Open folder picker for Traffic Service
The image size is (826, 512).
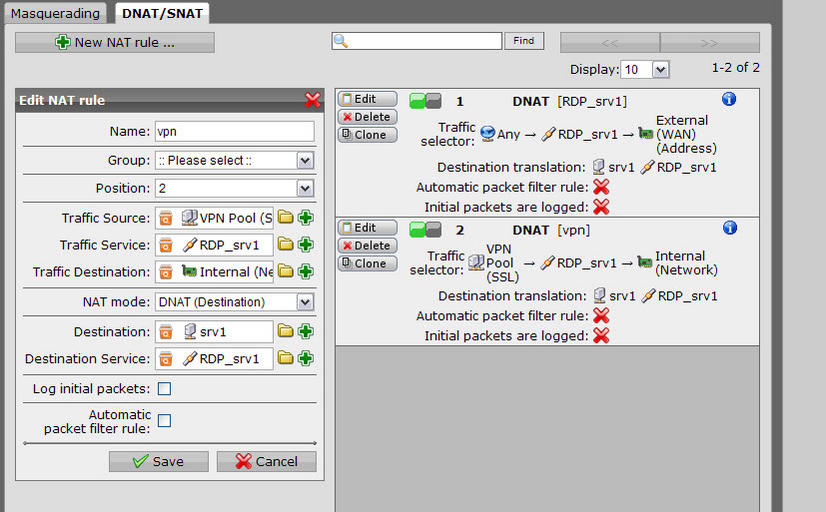(x=285, y=244)
